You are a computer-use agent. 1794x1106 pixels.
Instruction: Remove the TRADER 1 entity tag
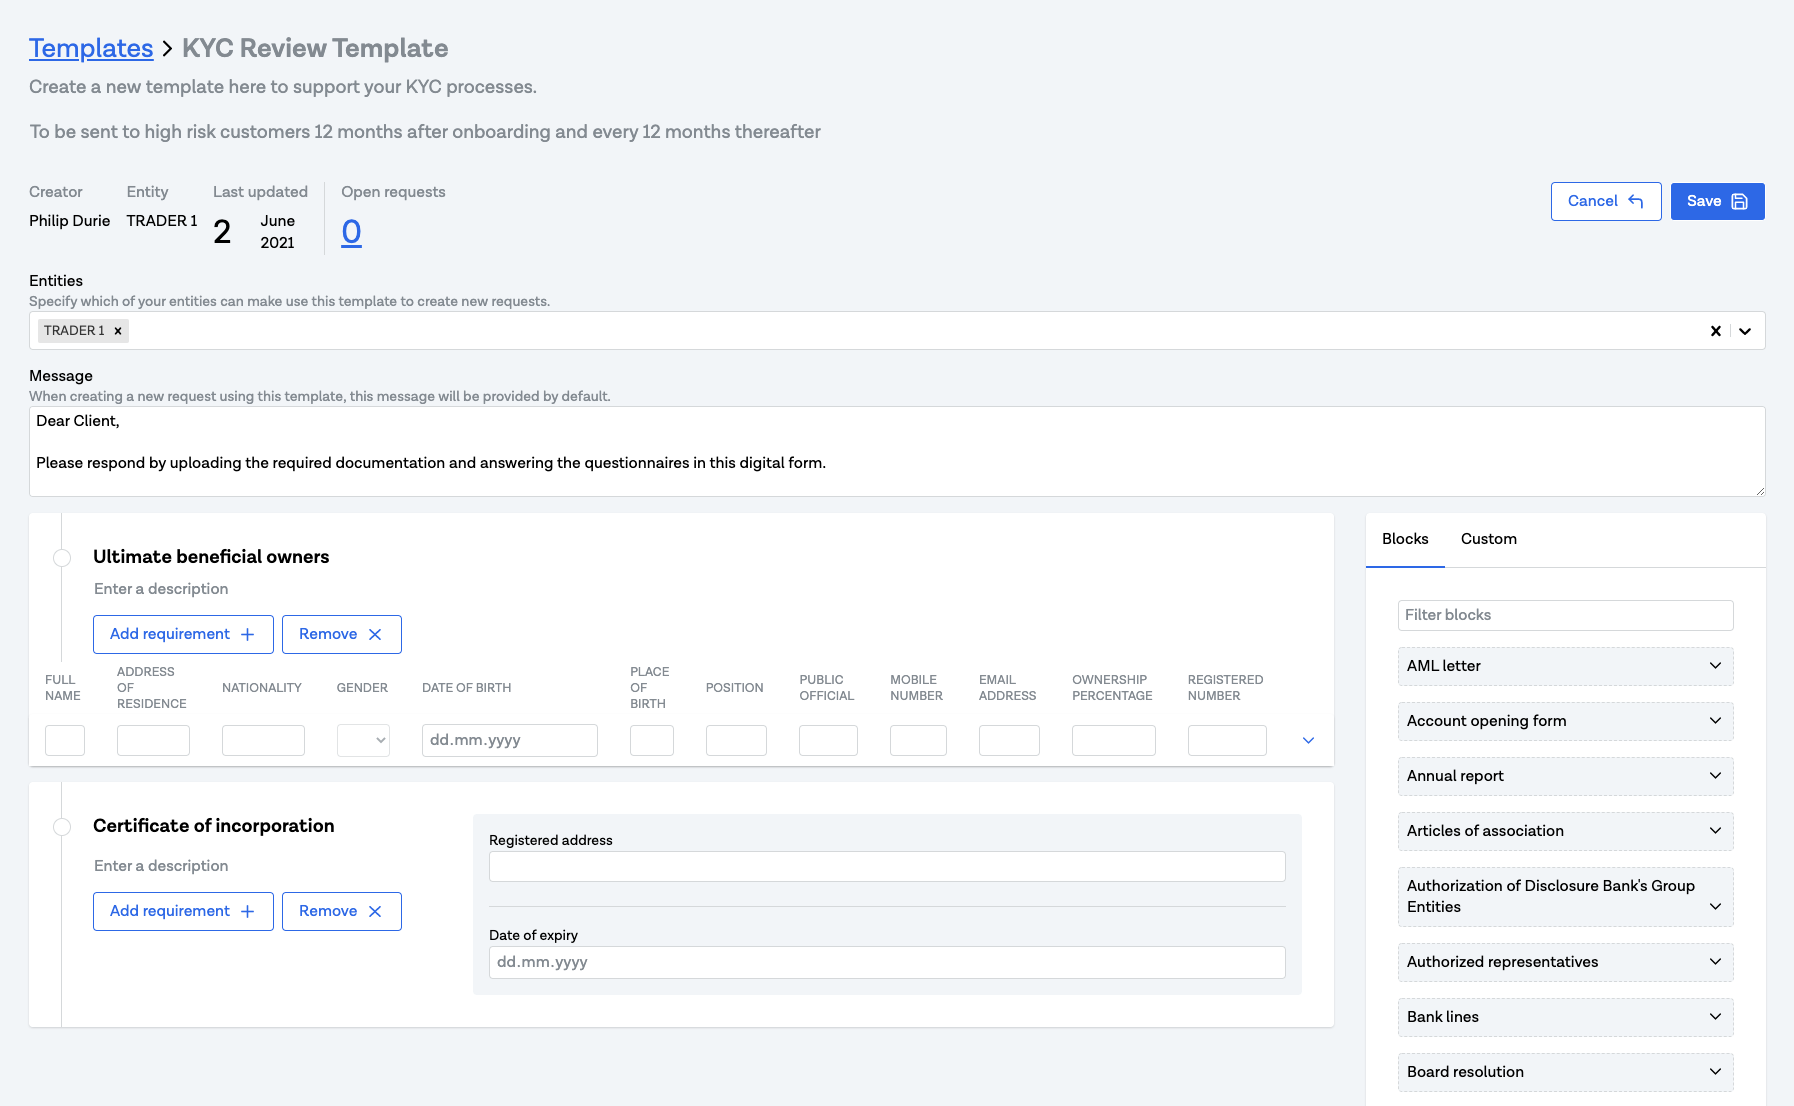[118, 331]
